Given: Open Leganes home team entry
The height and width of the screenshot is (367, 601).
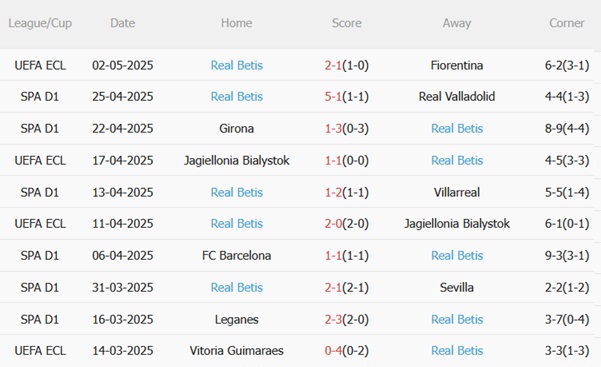Looking at the screenshot, I should pos(236,319).
